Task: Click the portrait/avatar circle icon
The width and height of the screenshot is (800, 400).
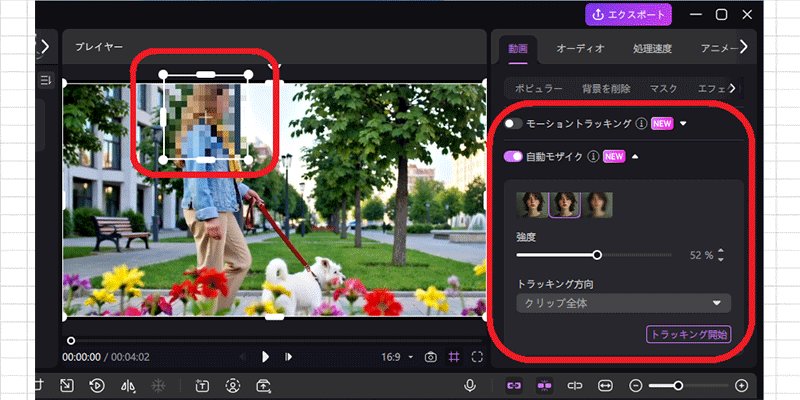Action: tap(233, 386)
